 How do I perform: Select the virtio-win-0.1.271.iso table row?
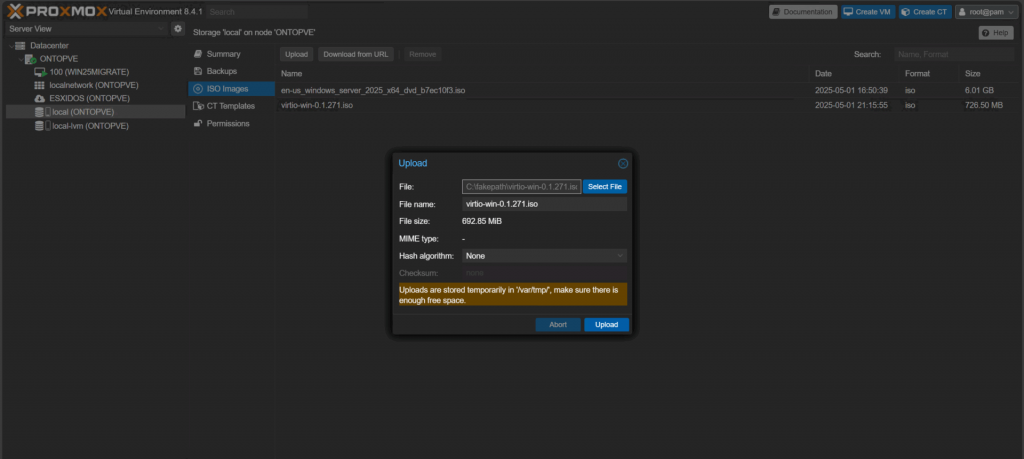tap(647, 105)
